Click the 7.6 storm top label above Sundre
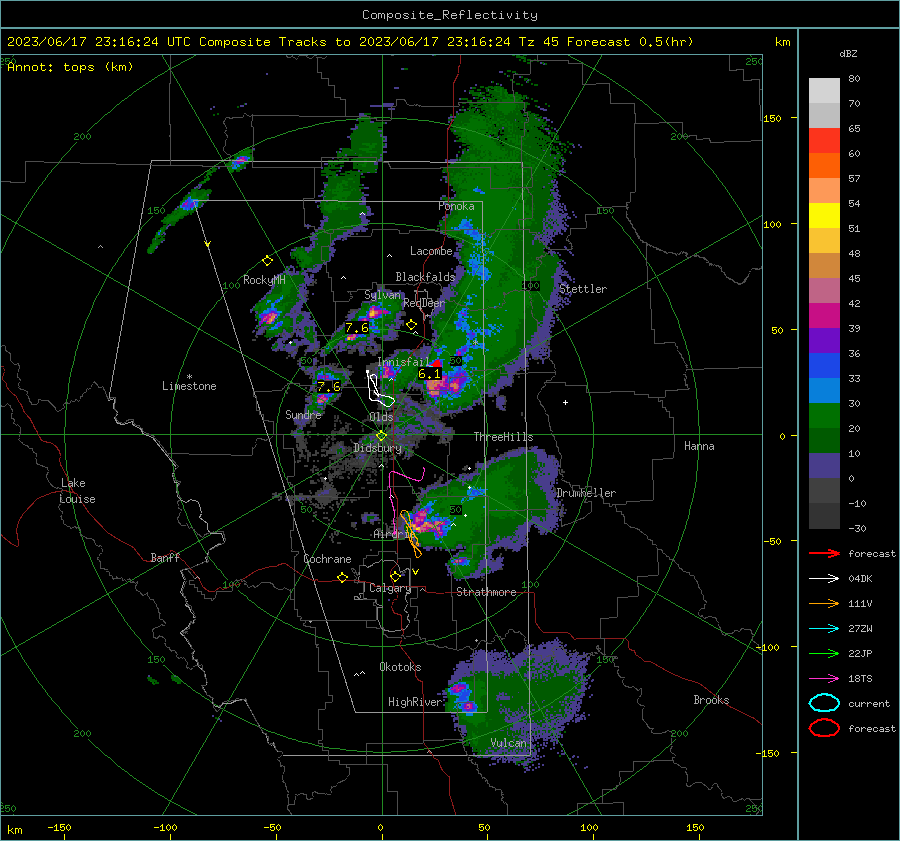Image resolution: width=900 pixels, height=841 pixels. [x=328, y=386]
